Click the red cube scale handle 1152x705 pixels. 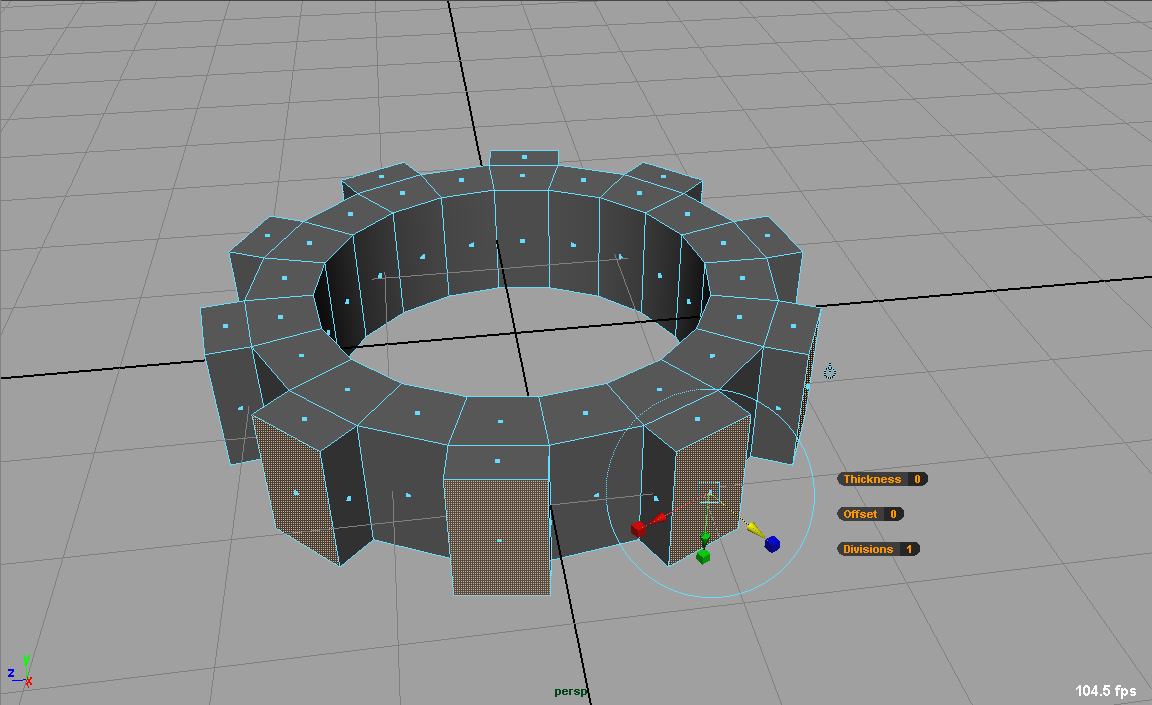click(638, 528)
